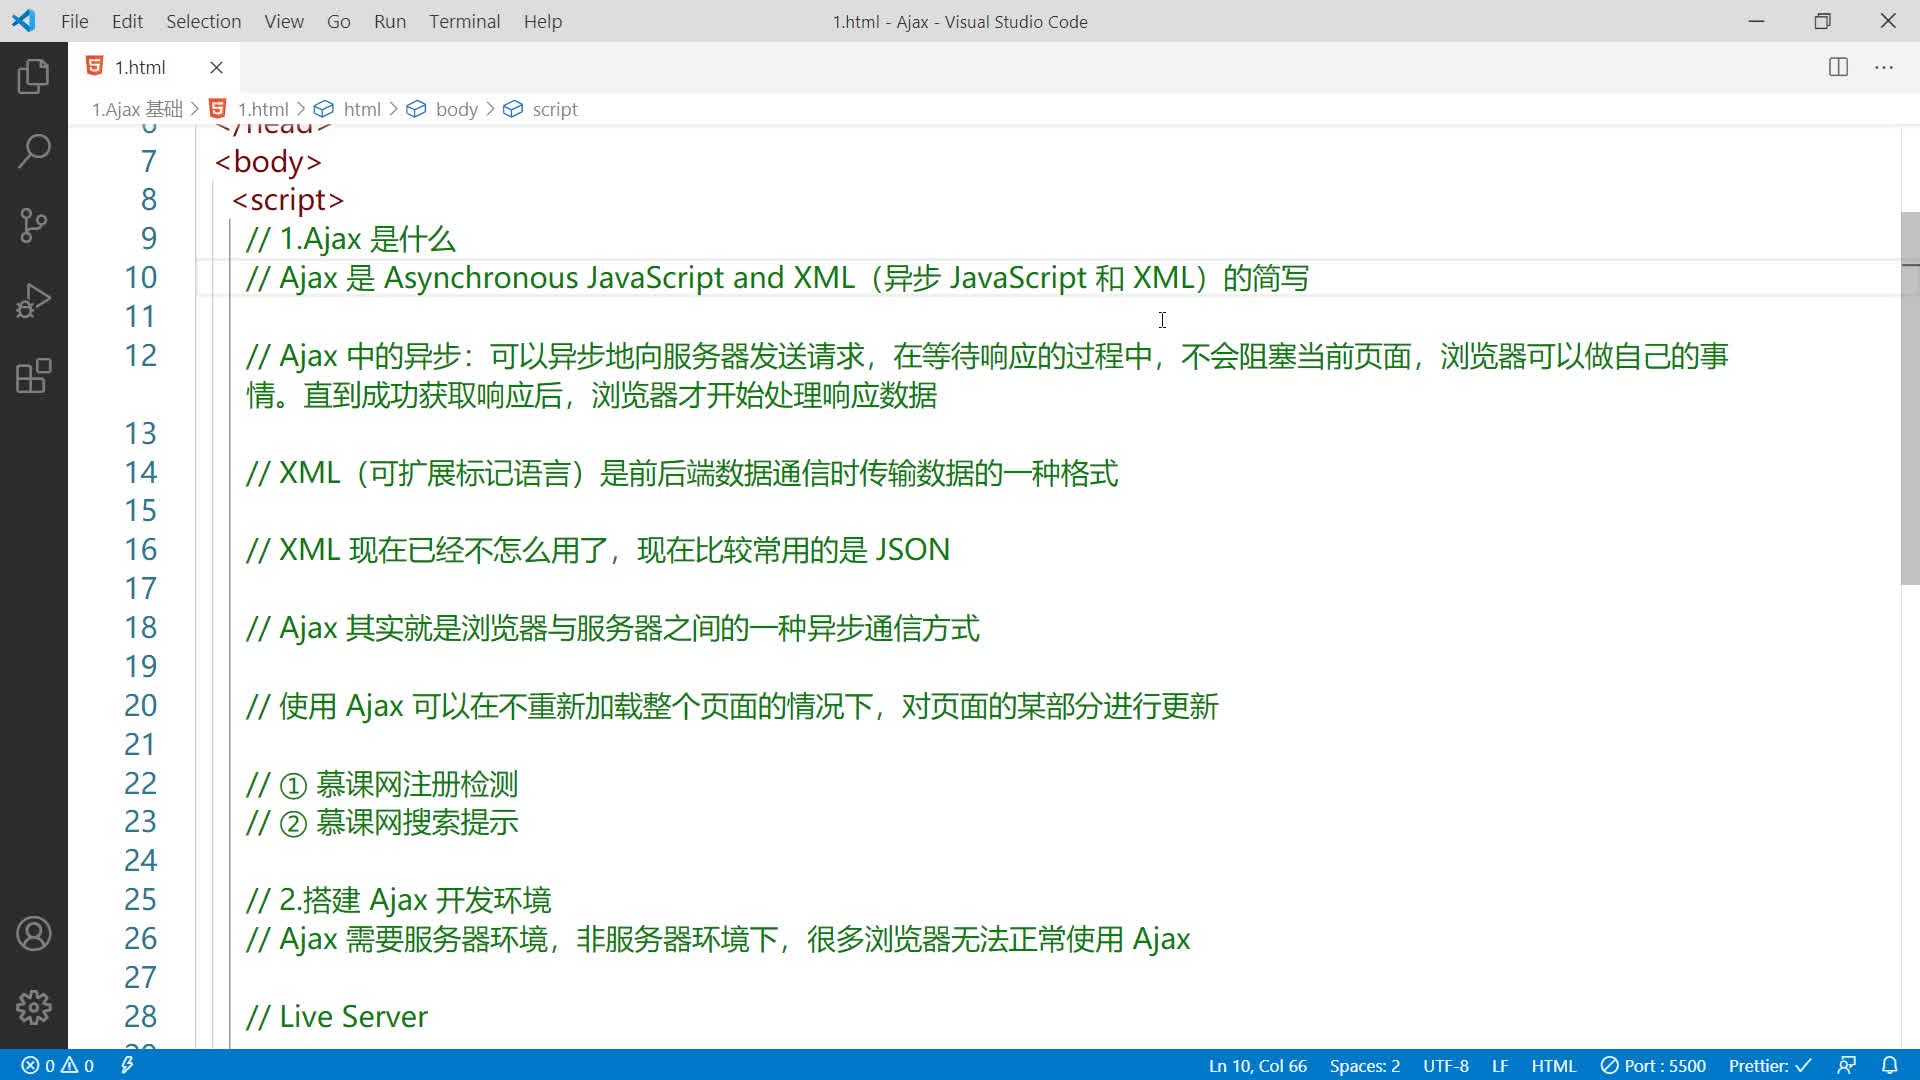
Task: Stop Live Server on Port 5500
Action: [x=1653, y=1066]
